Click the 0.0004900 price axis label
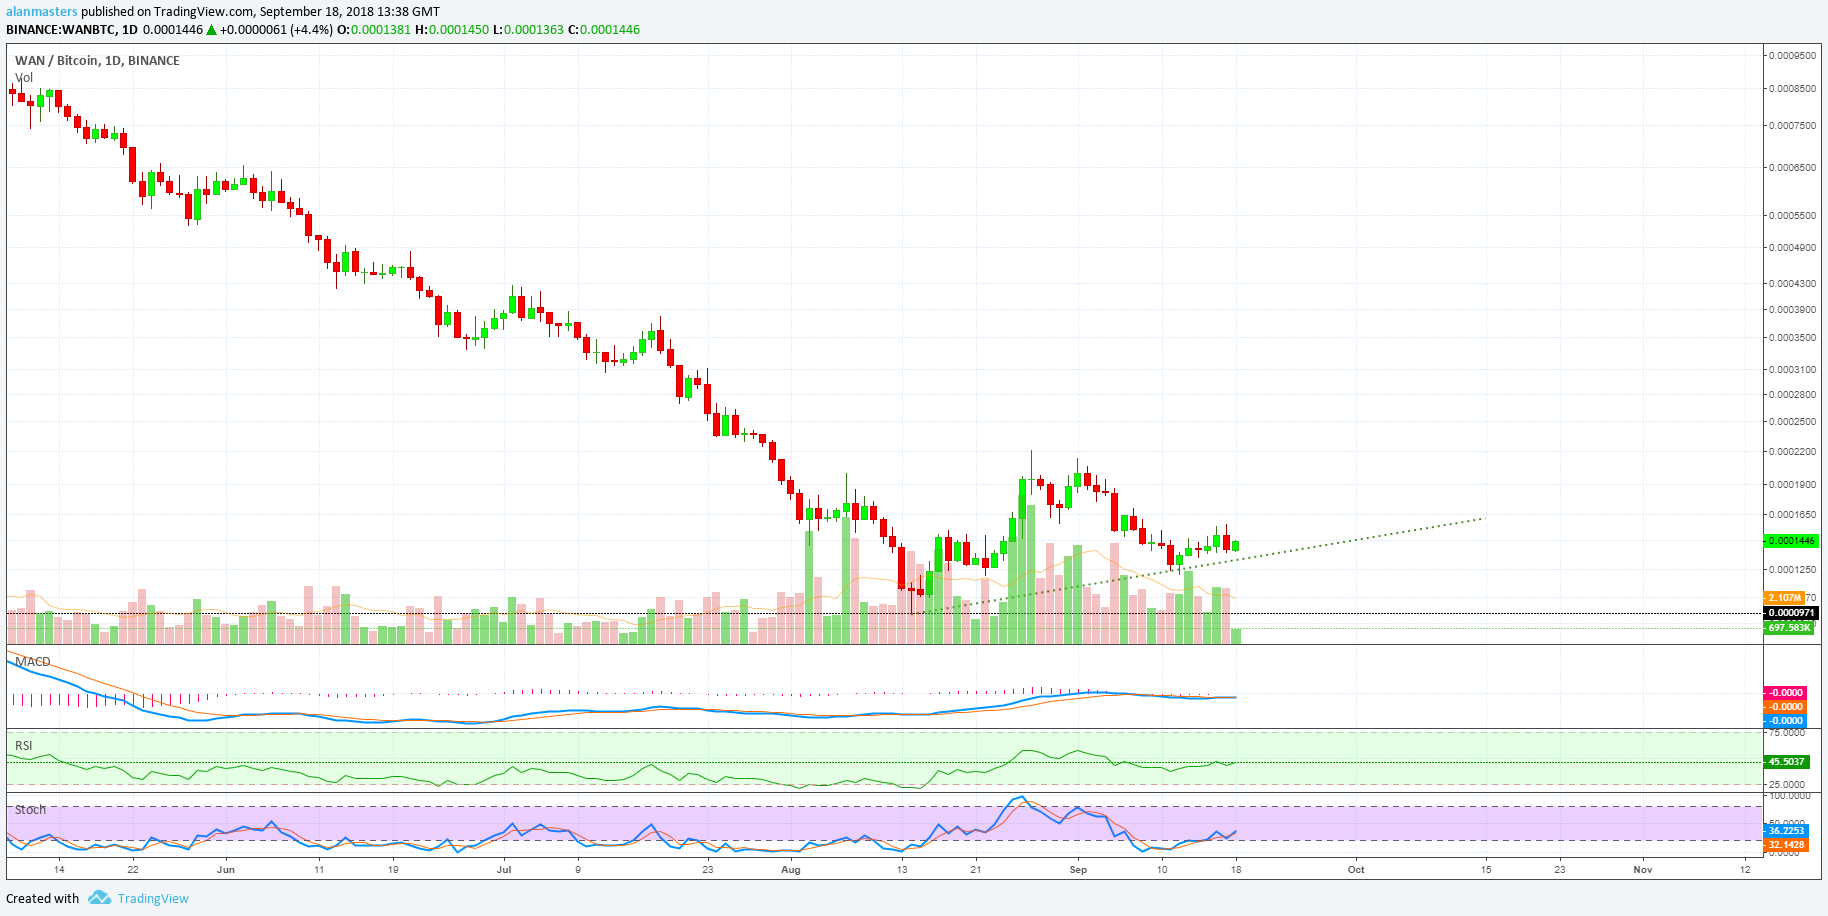The width and height of the screenshot is (1828, 916). tap(1793, 248)
